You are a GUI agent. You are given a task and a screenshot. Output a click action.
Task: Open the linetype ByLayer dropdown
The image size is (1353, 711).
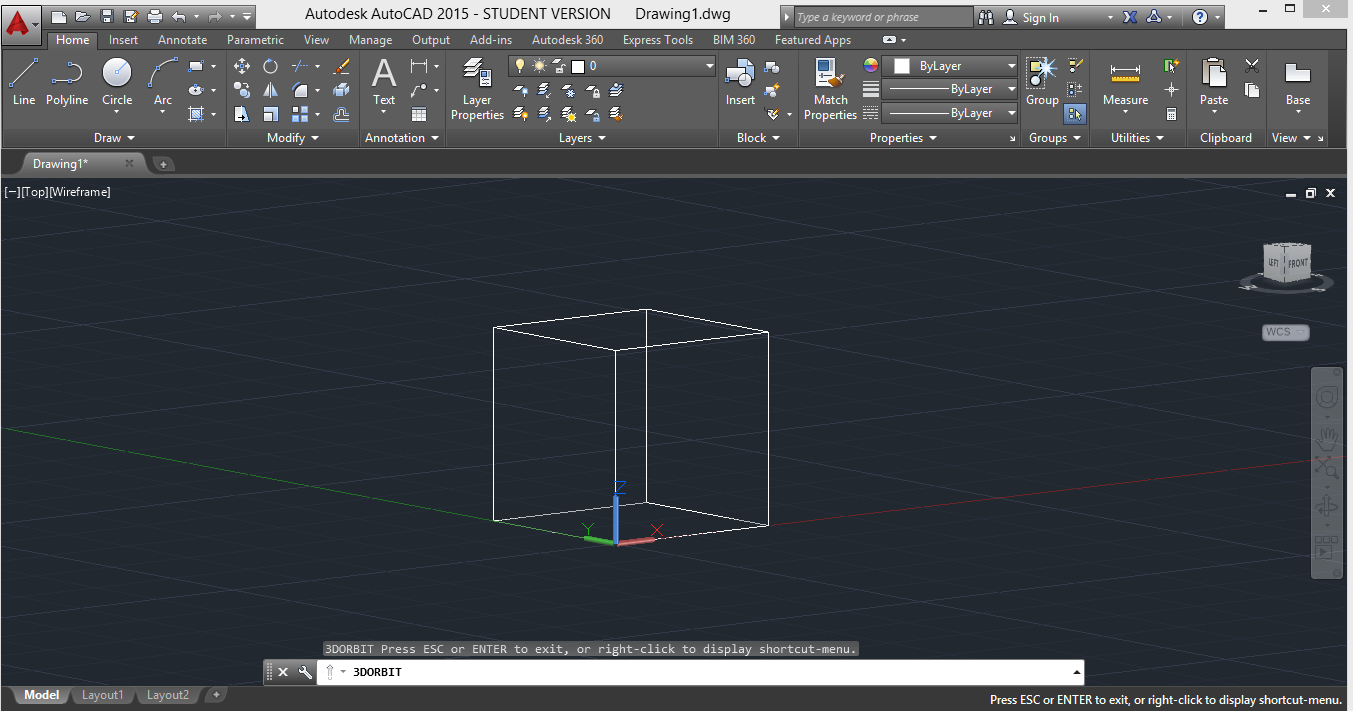[x=949, y=113]
